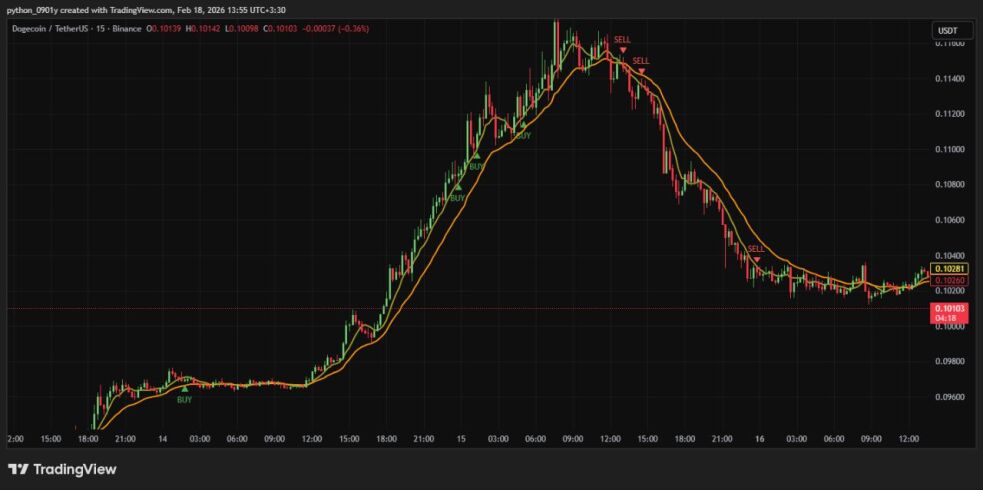Click the 0.09800 tick on price axis

tap(949, 362)
